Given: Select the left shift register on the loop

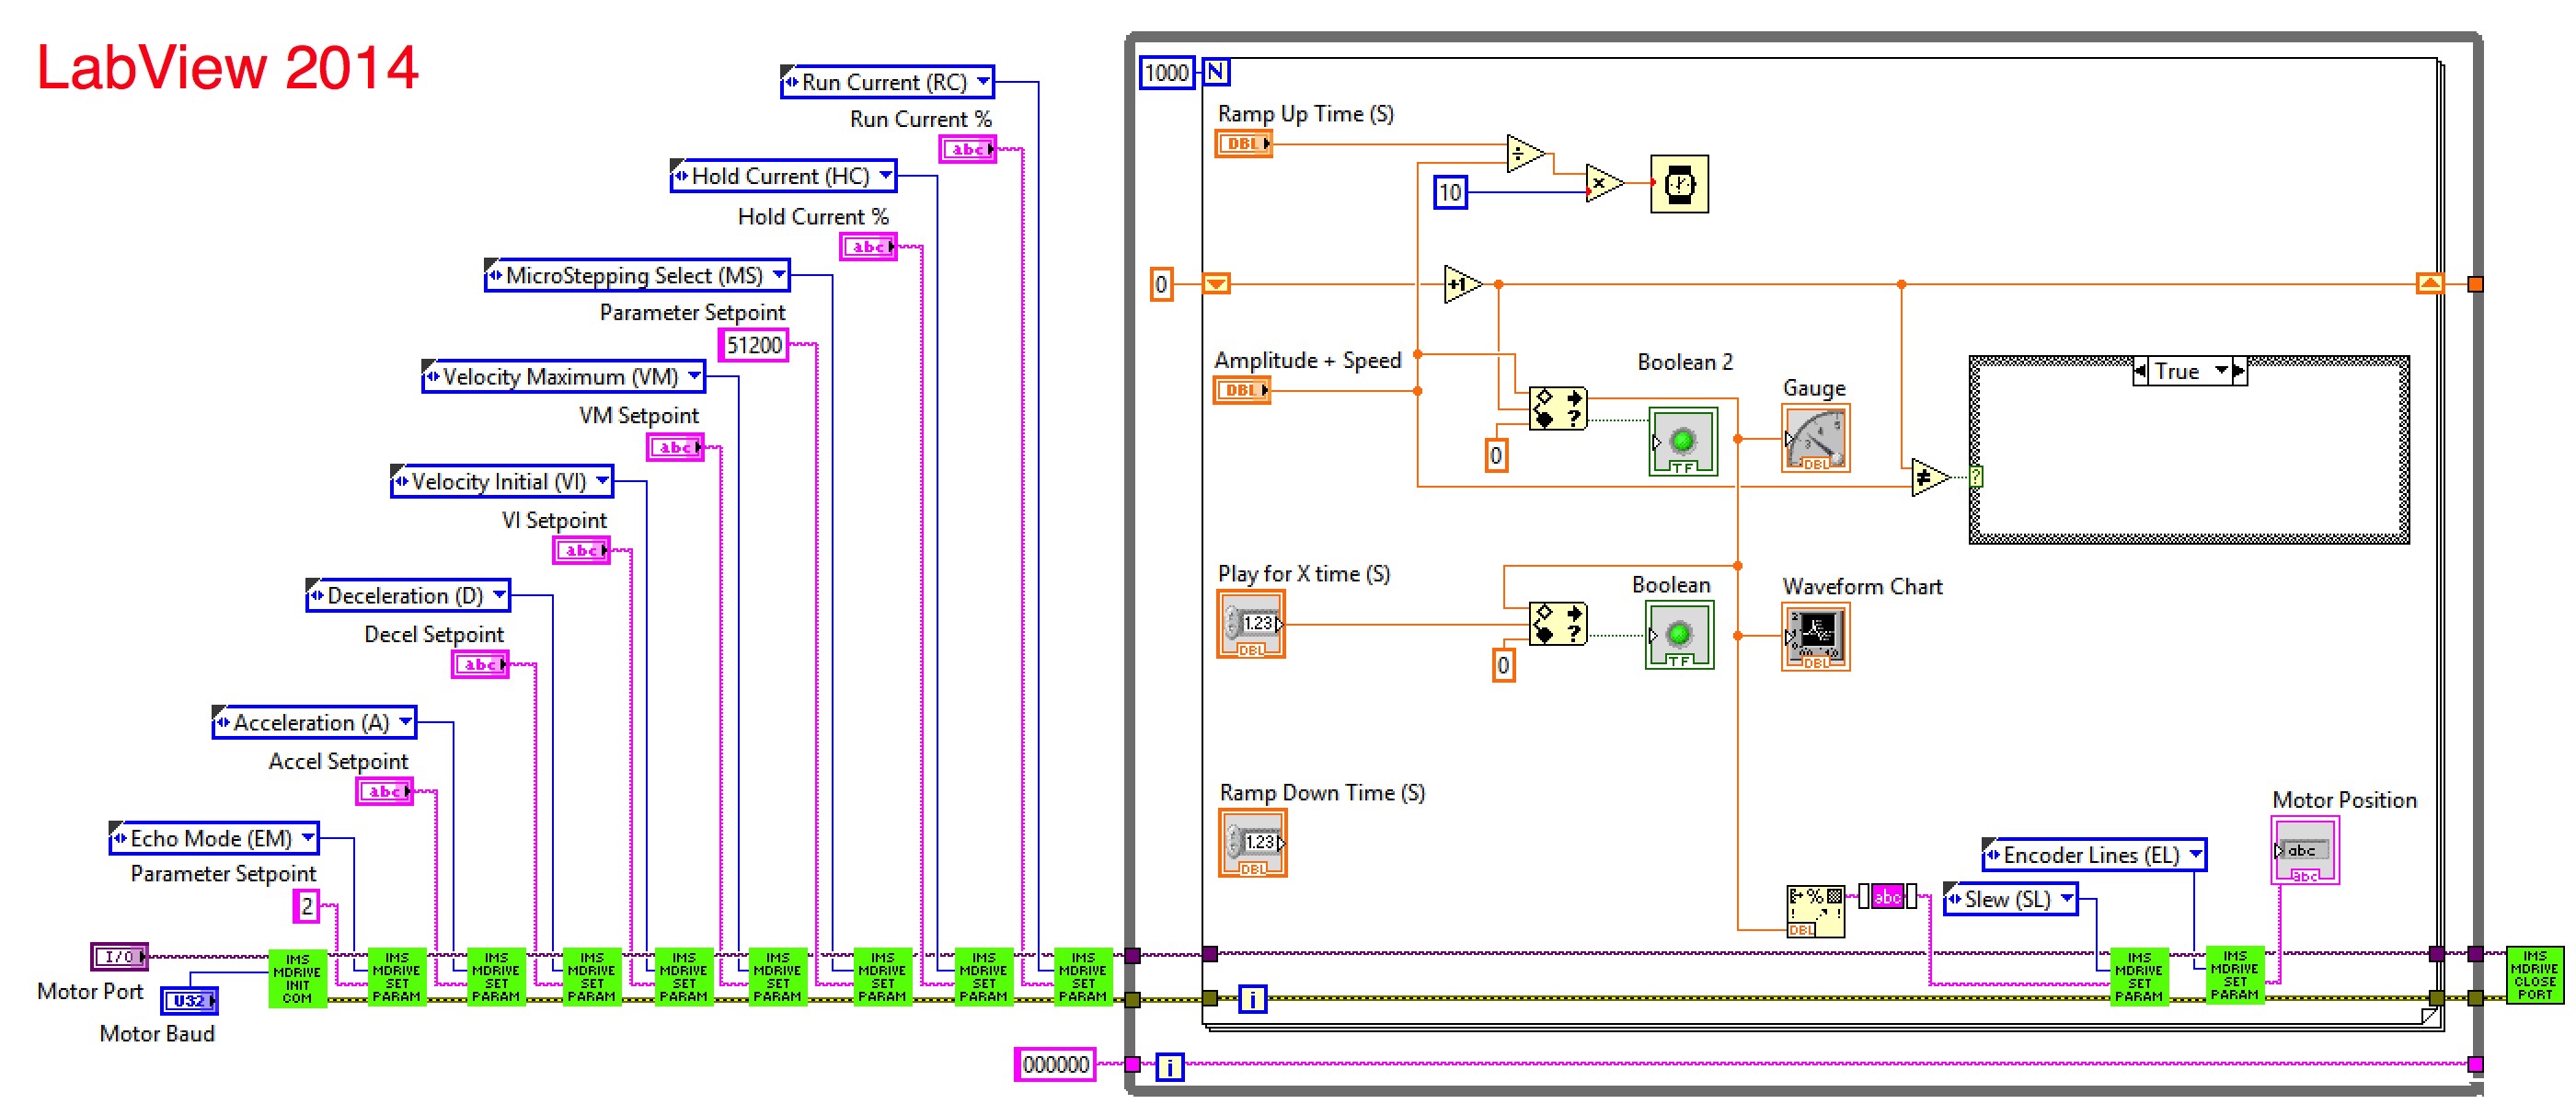Looking at the screenshot, I should (x=1216, y=284).
